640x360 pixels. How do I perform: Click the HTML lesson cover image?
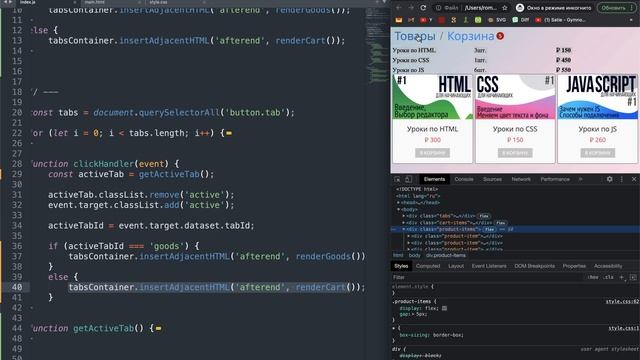(x=432, y=97)
